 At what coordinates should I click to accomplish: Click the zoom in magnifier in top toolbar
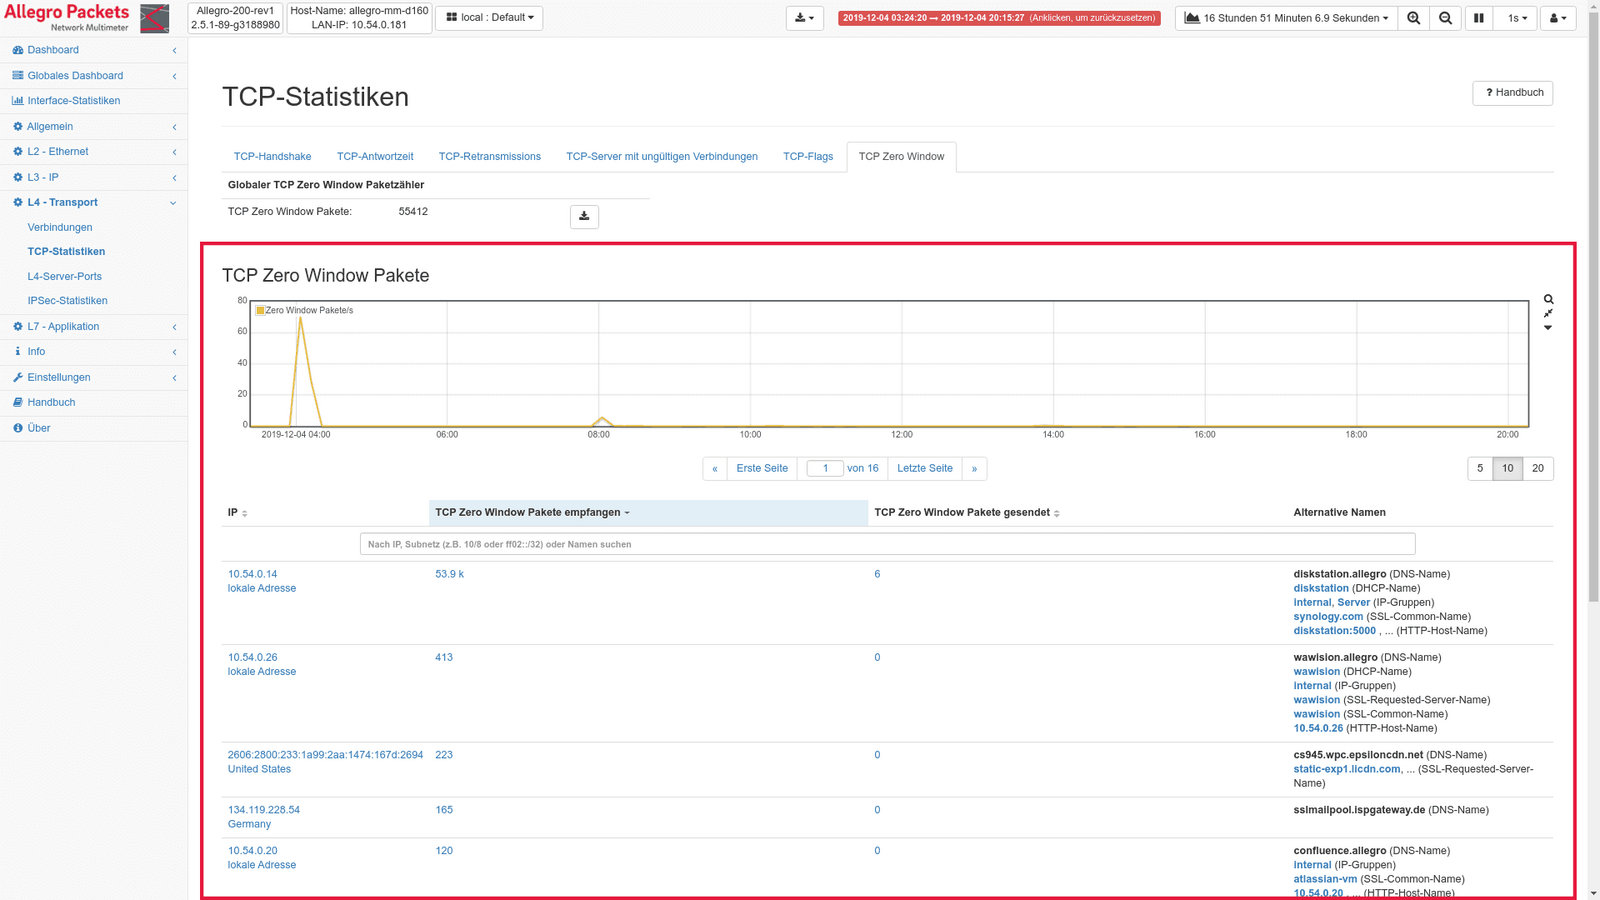1413,18
